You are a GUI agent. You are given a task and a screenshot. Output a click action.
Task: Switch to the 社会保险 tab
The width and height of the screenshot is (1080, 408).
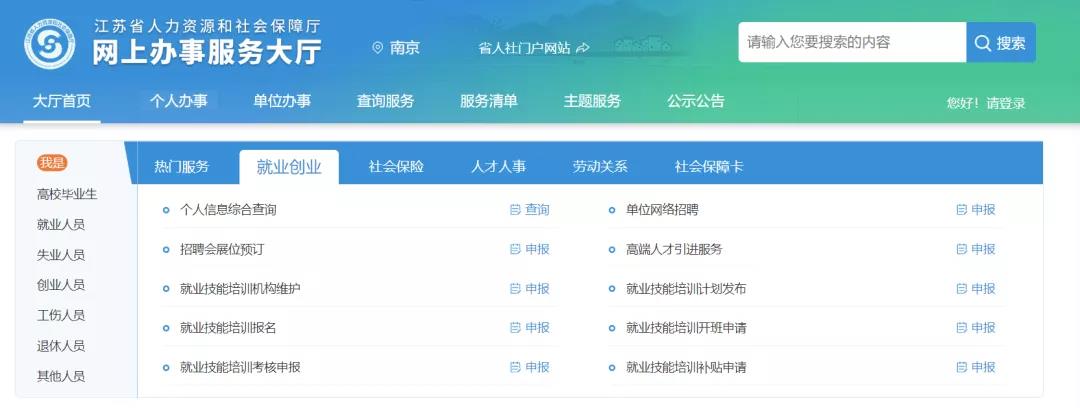pos(396,167)
